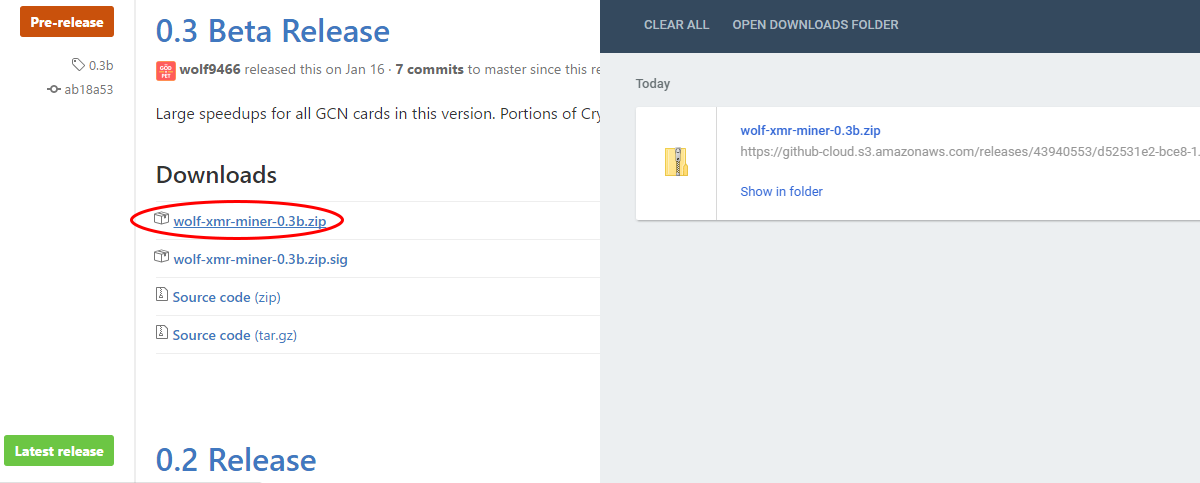The height and width of the screenshot is (483, 1200).
Task: Click CLEAR ALL in downloads header
Action: [676, 25]
